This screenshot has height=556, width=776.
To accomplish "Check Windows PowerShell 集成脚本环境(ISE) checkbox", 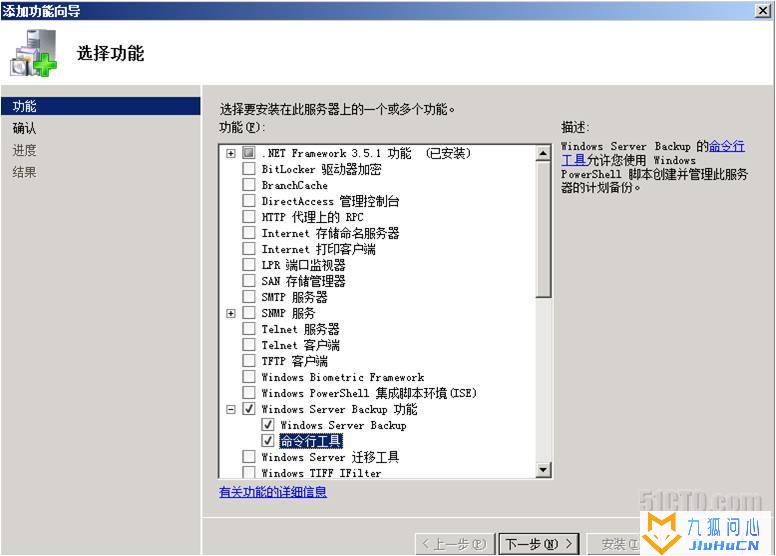I will pyautogui.click(x=249, y=393).
